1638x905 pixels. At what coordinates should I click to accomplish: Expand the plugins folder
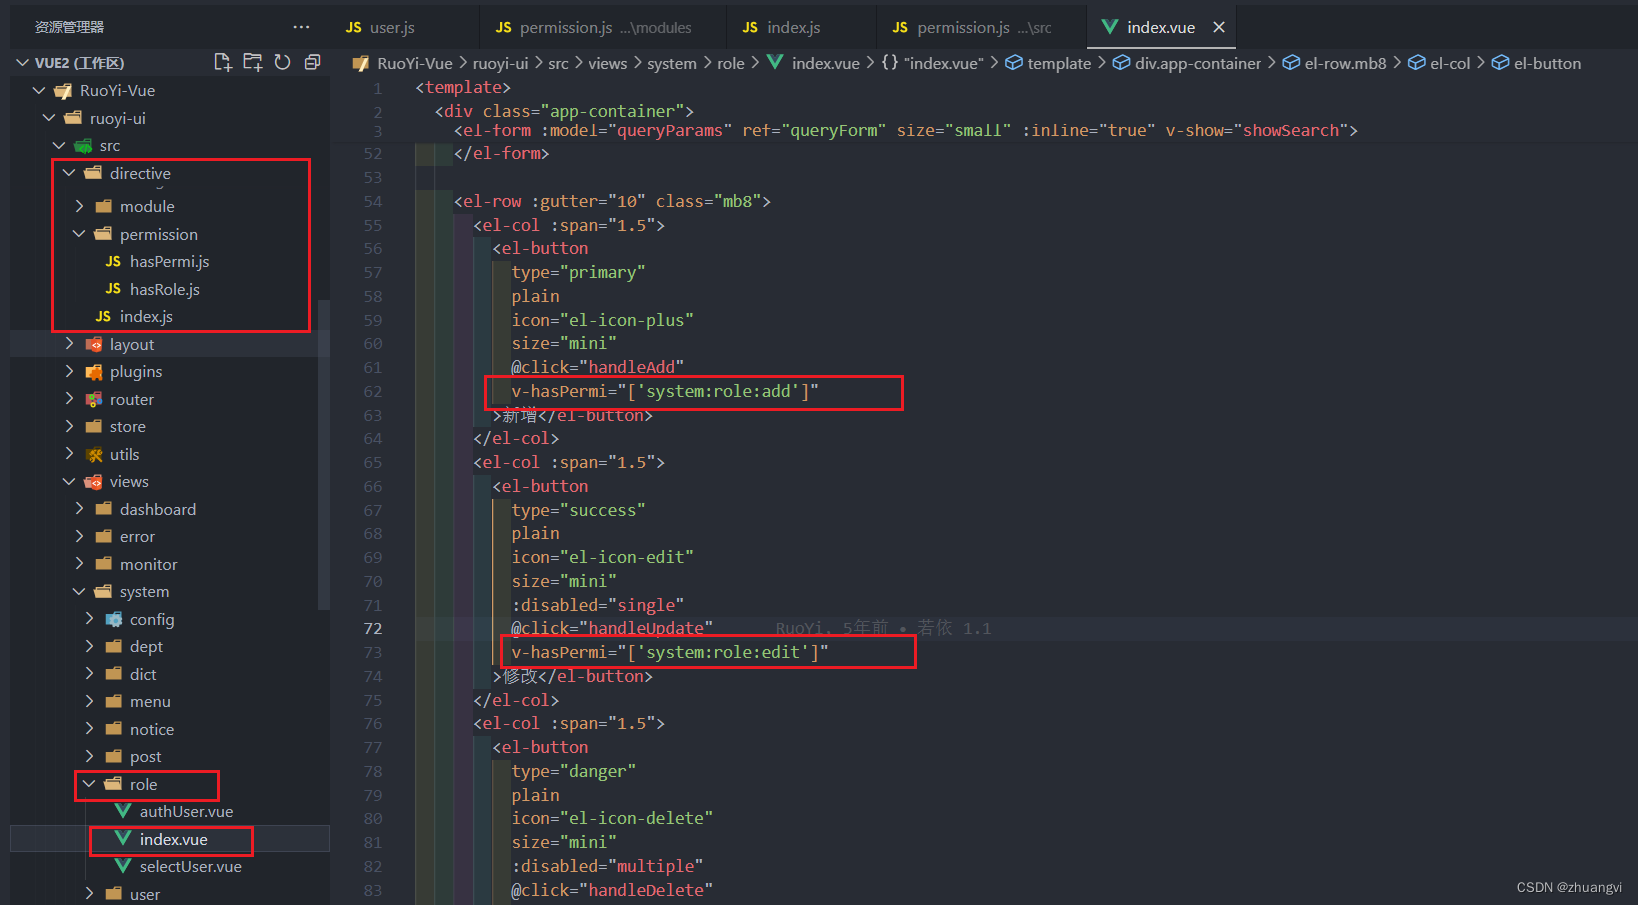69,371
